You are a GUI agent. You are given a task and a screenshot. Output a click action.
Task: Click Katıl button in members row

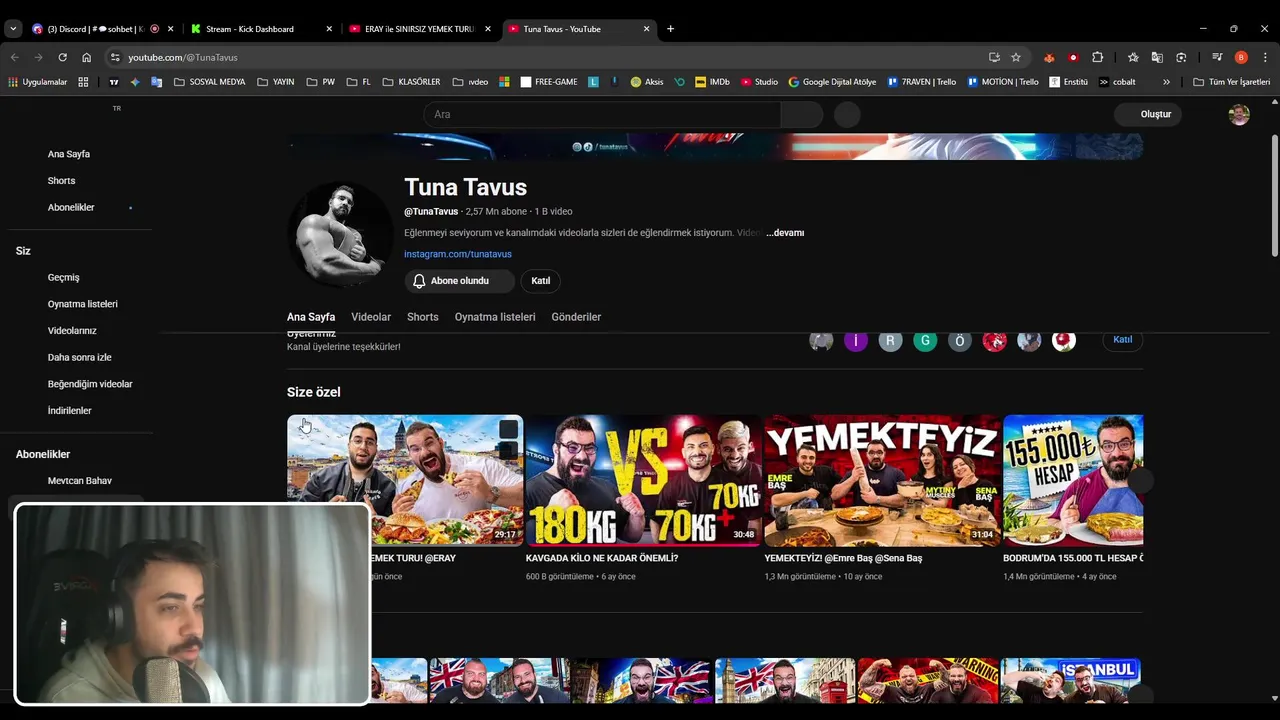(1123, 340)
